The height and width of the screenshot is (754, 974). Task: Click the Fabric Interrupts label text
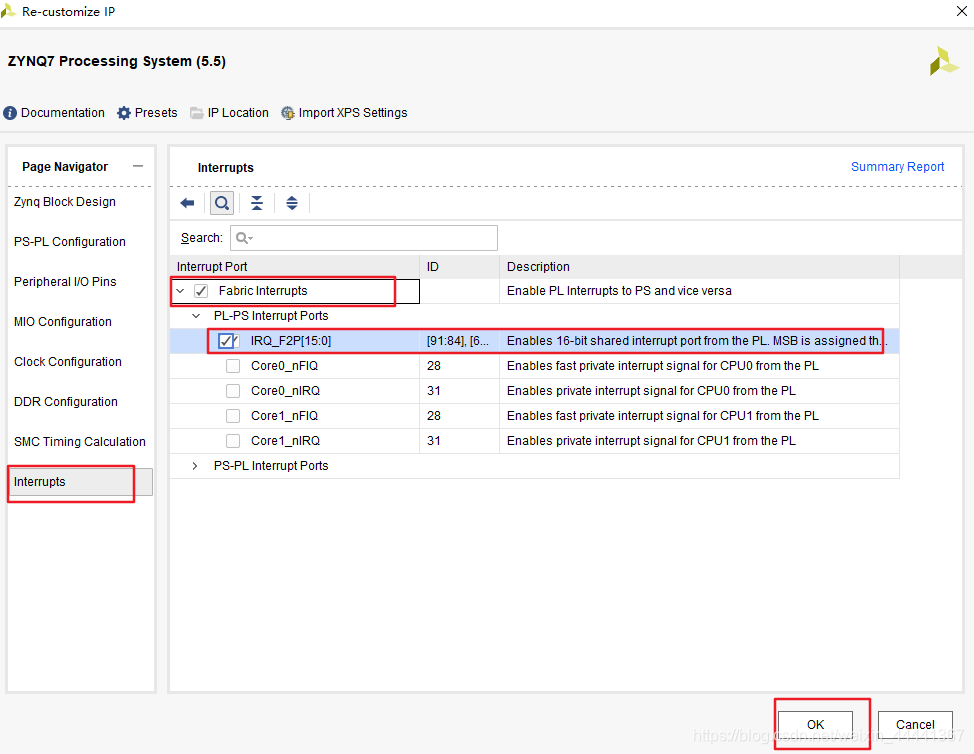263,291
